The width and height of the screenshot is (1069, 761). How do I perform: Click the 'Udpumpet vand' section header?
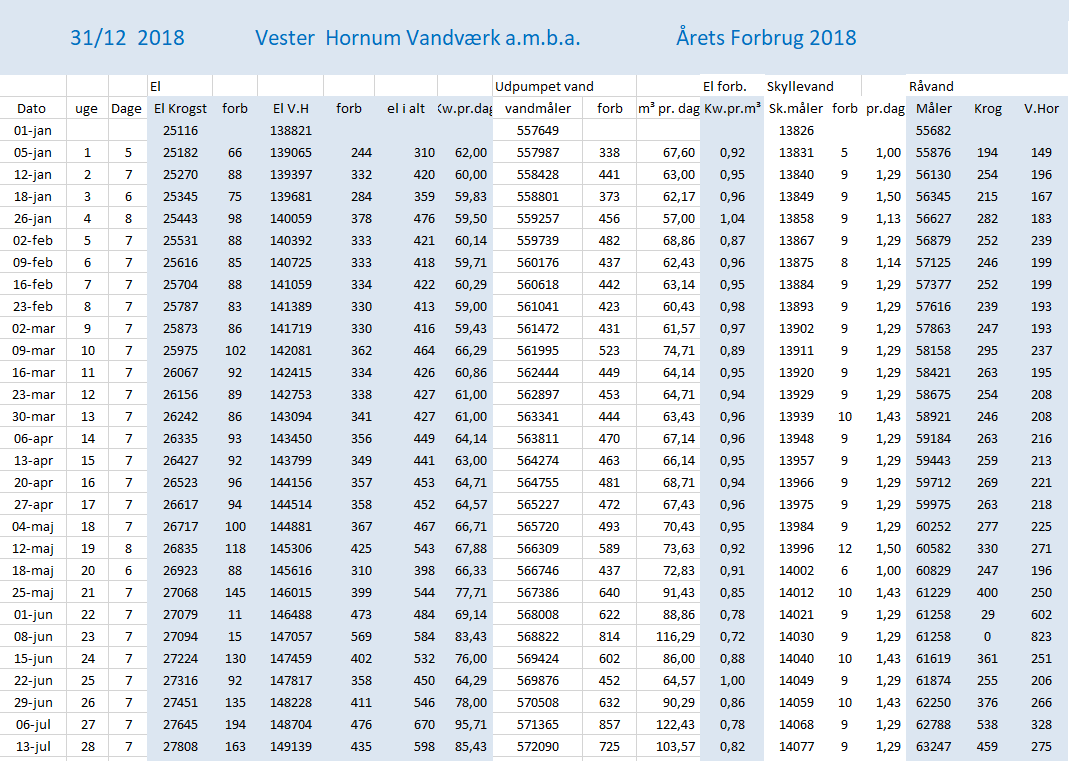544,87
